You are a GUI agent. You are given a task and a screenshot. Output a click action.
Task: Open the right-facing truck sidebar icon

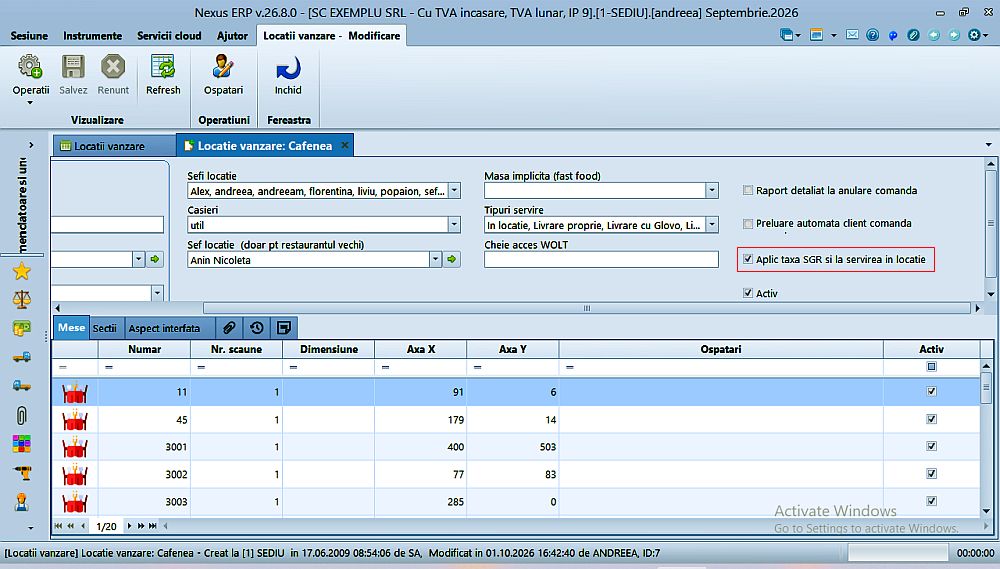(22, 357)
